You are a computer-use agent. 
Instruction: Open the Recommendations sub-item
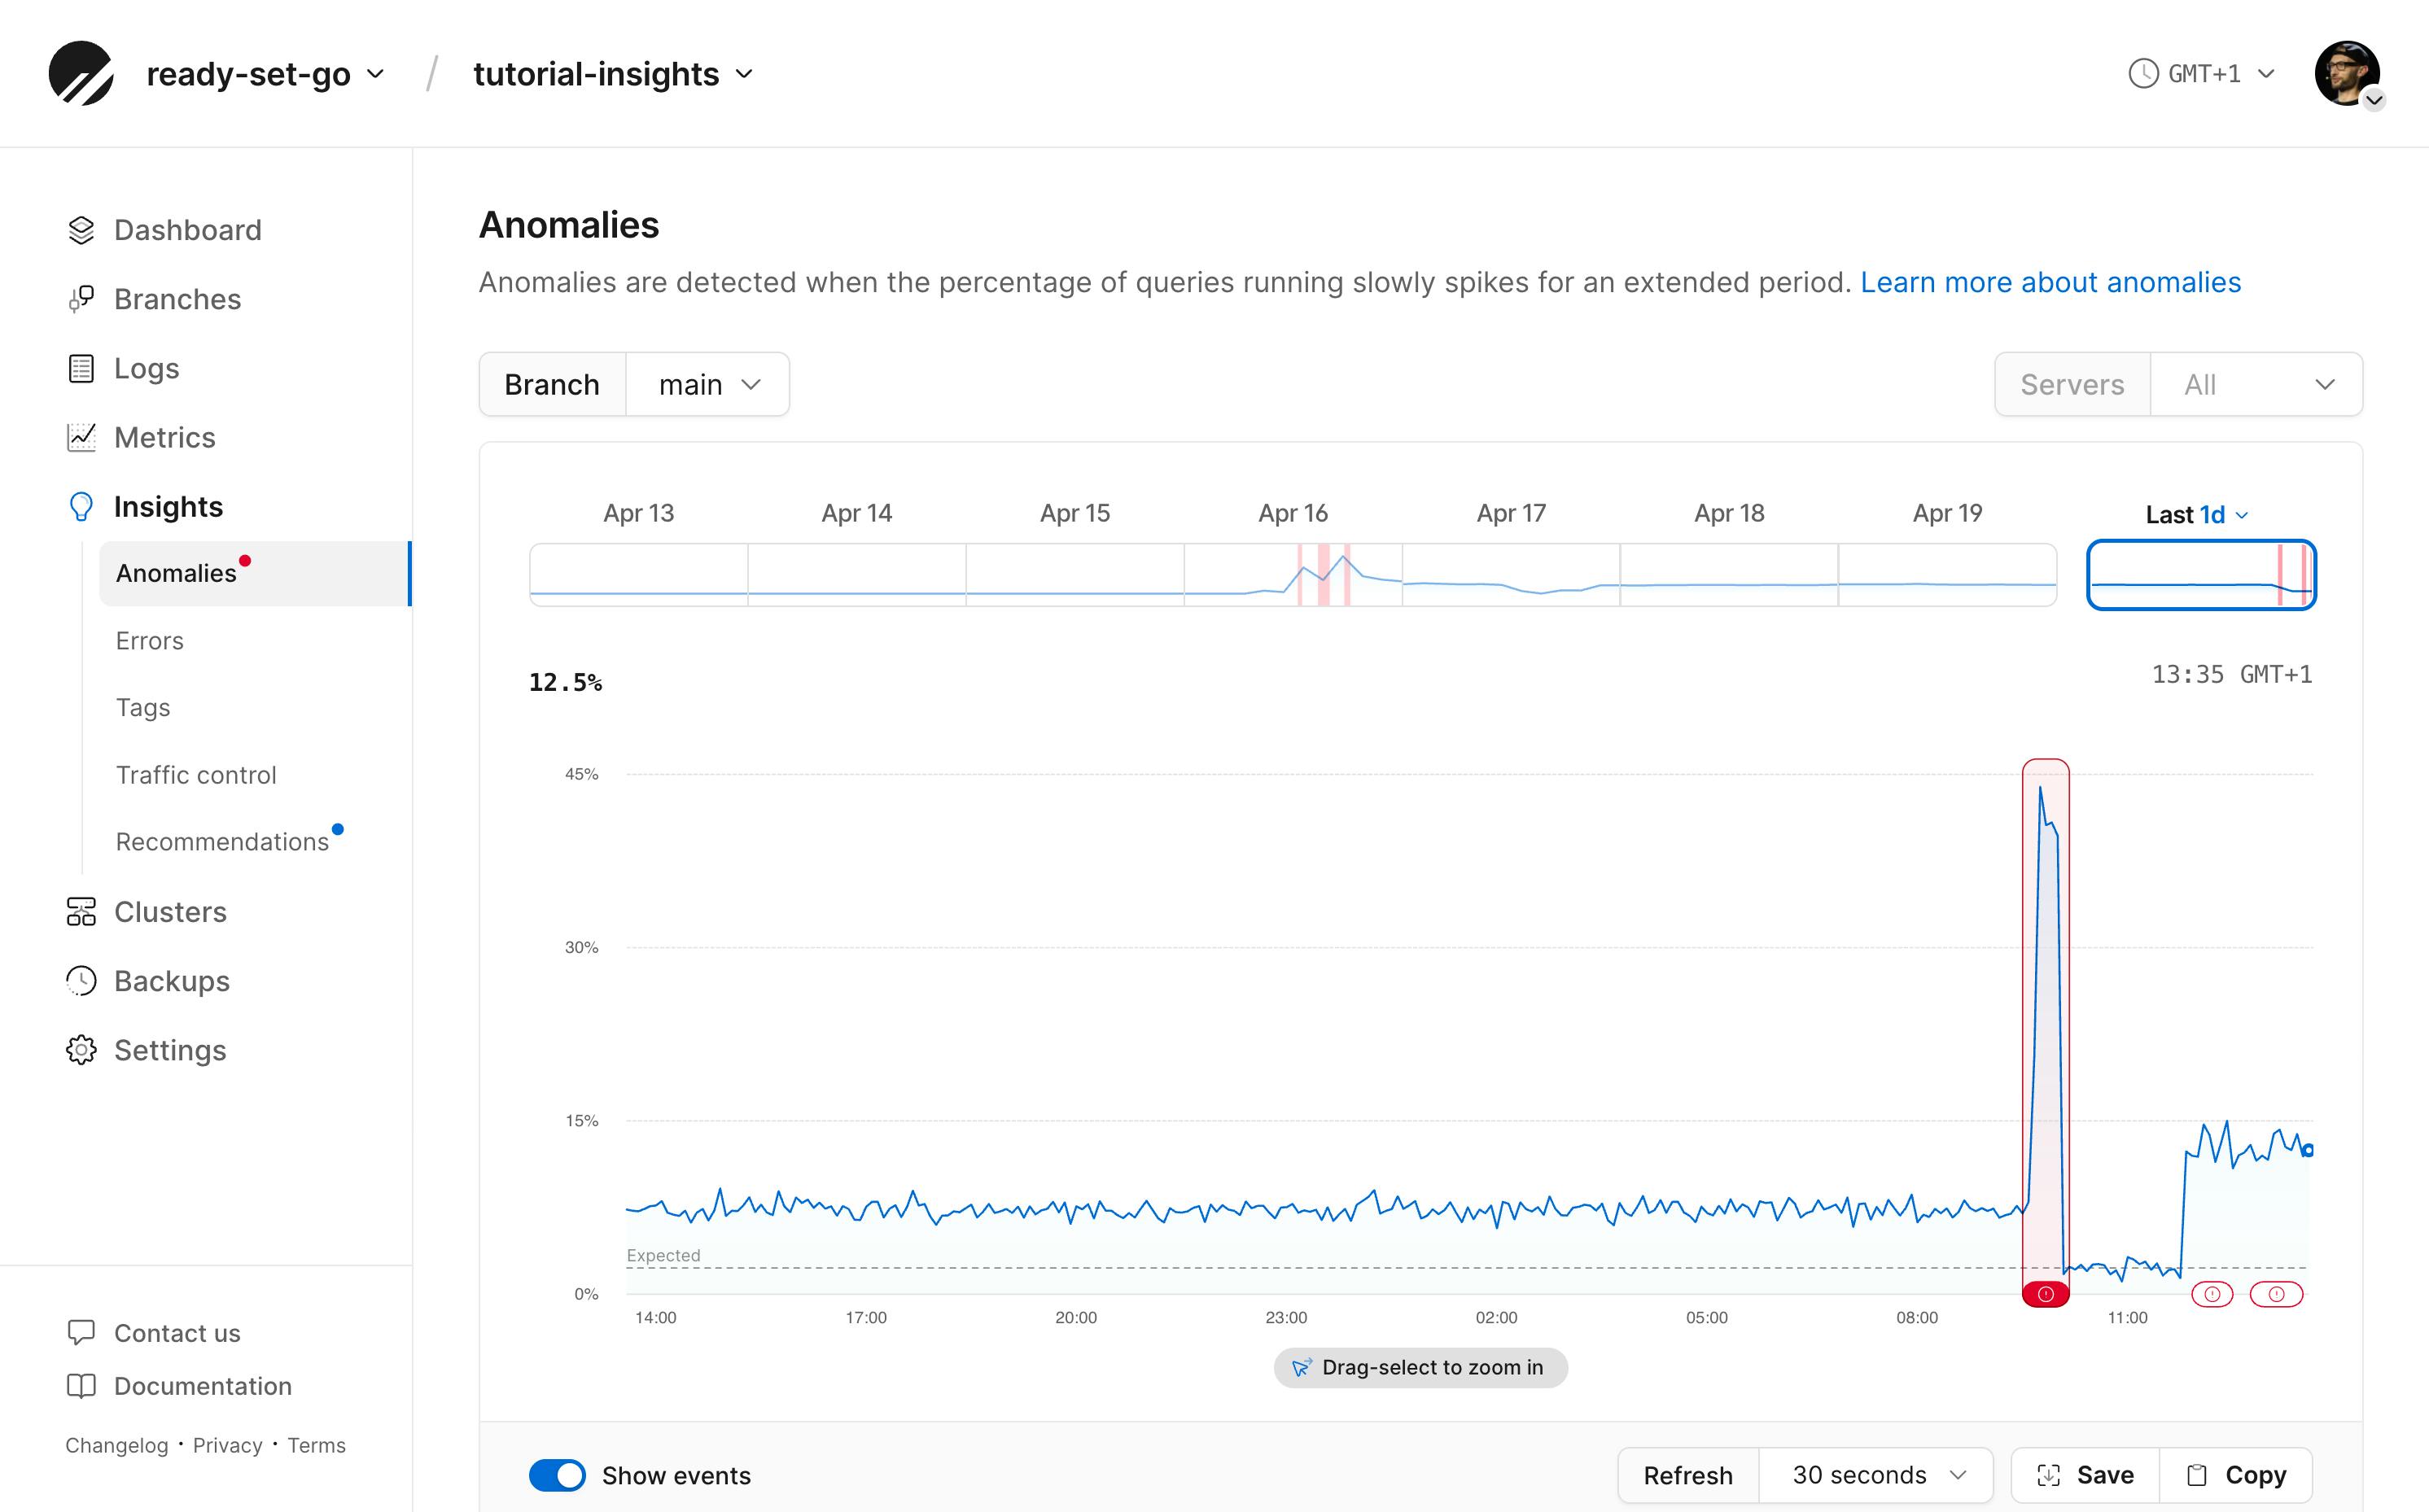click(222, 841)
